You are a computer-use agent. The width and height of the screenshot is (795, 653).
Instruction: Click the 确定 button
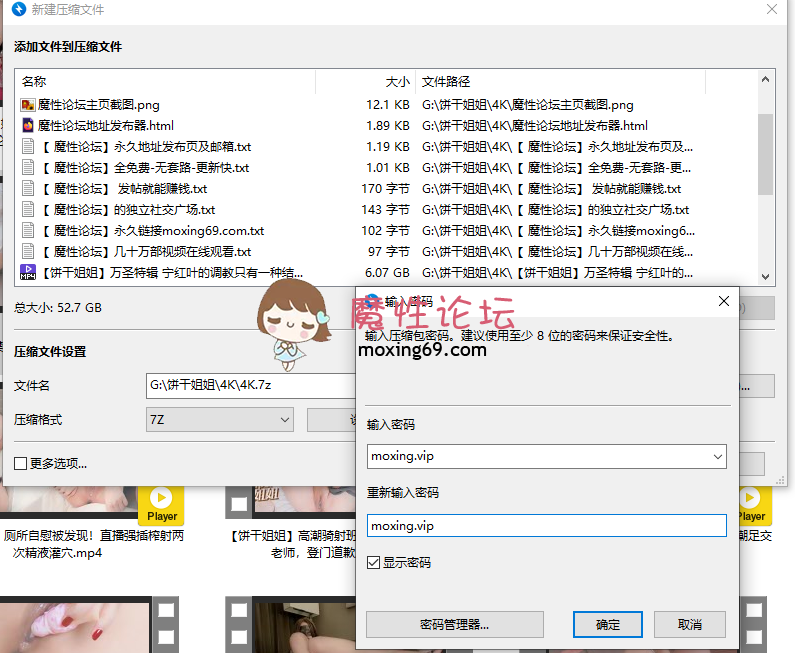point(607,625)
